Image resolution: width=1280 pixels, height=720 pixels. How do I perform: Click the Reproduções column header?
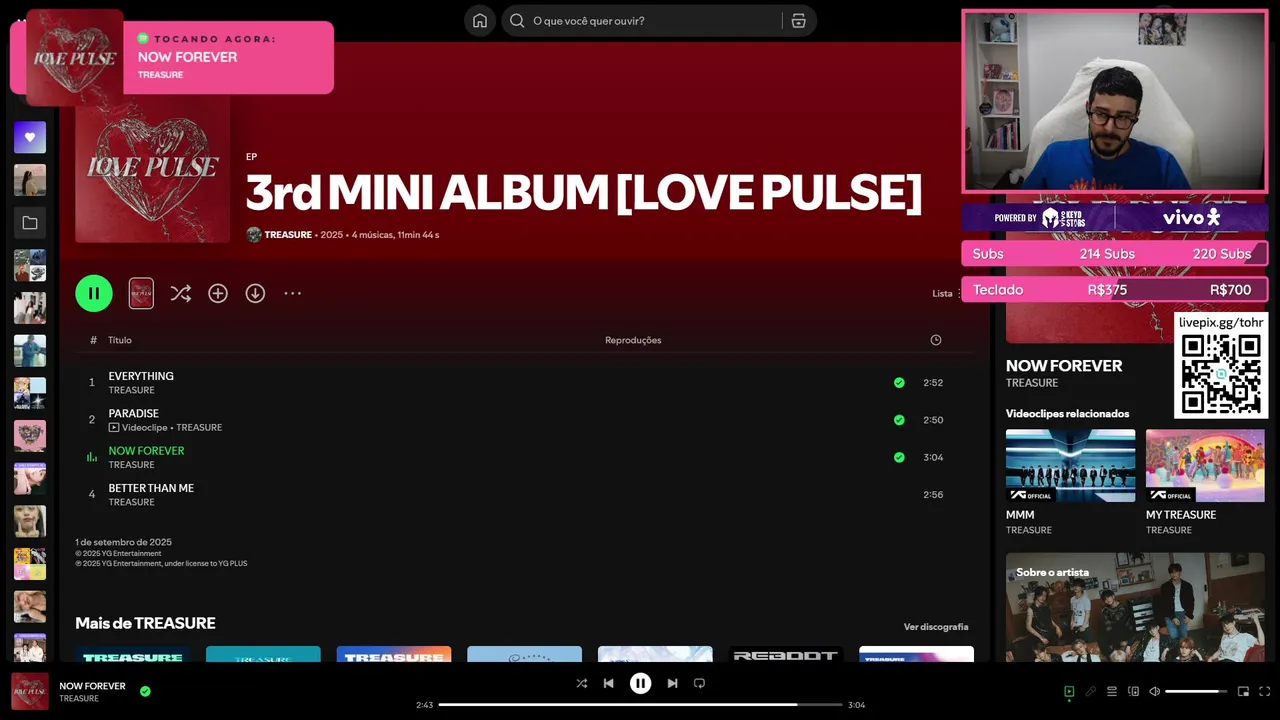[633, 340]
